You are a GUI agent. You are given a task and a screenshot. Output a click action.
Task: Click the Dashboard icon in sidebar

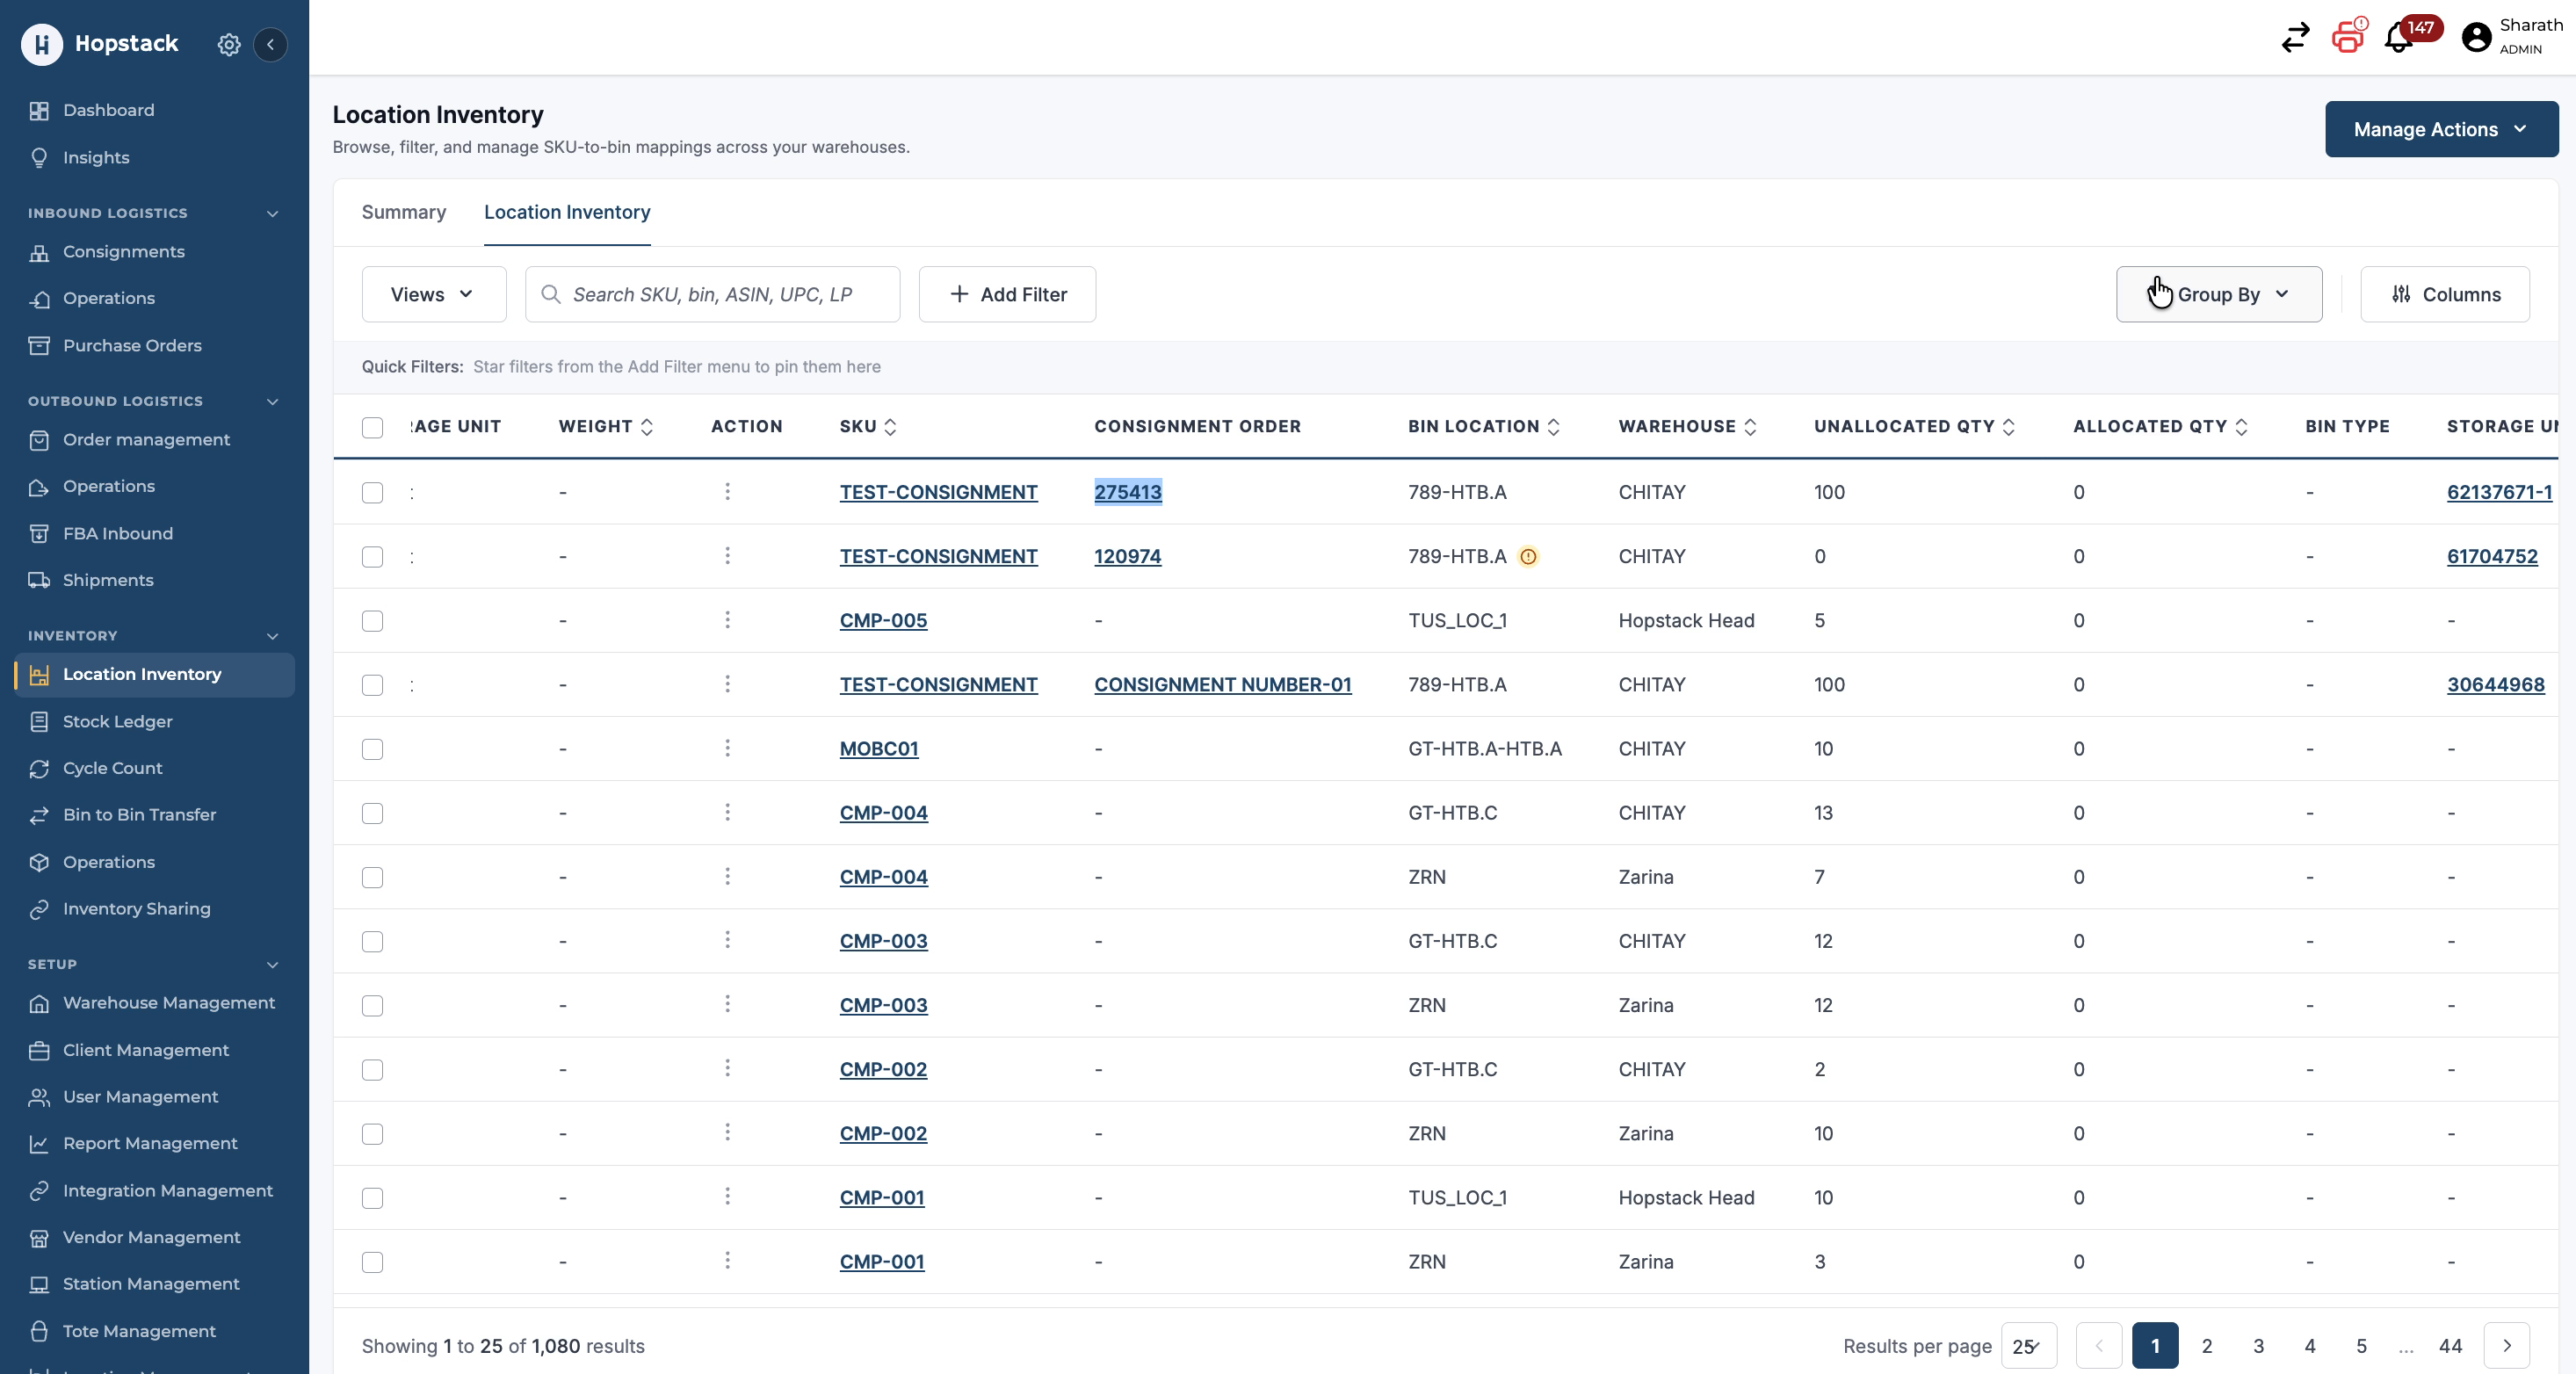(39, 110)
